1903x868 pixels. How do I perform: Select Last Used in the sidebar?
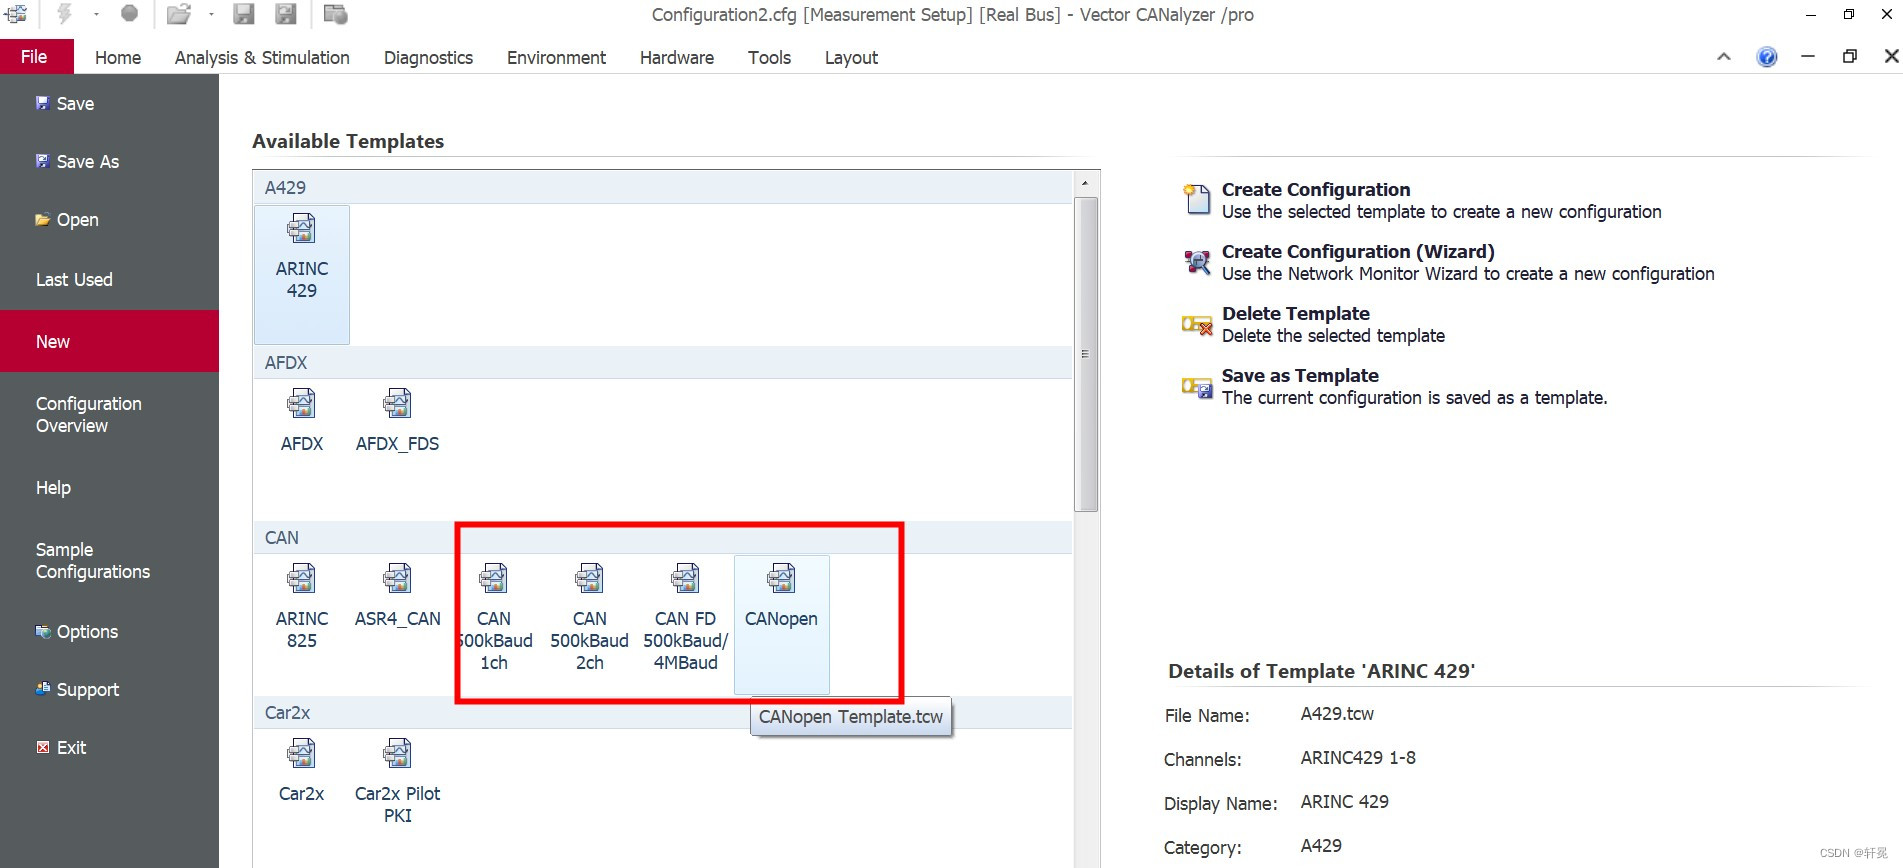[x=74, y=279]
